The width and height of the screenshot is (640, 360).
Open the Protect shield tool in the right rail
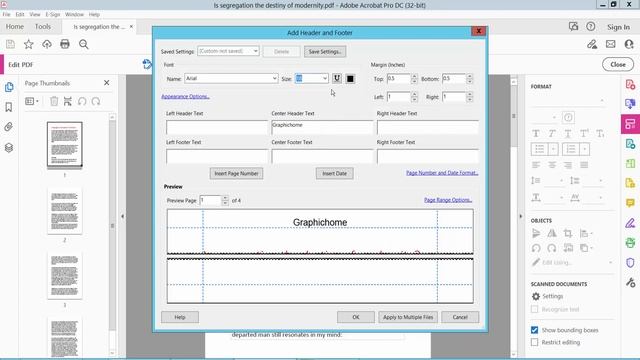pos(630,262)
